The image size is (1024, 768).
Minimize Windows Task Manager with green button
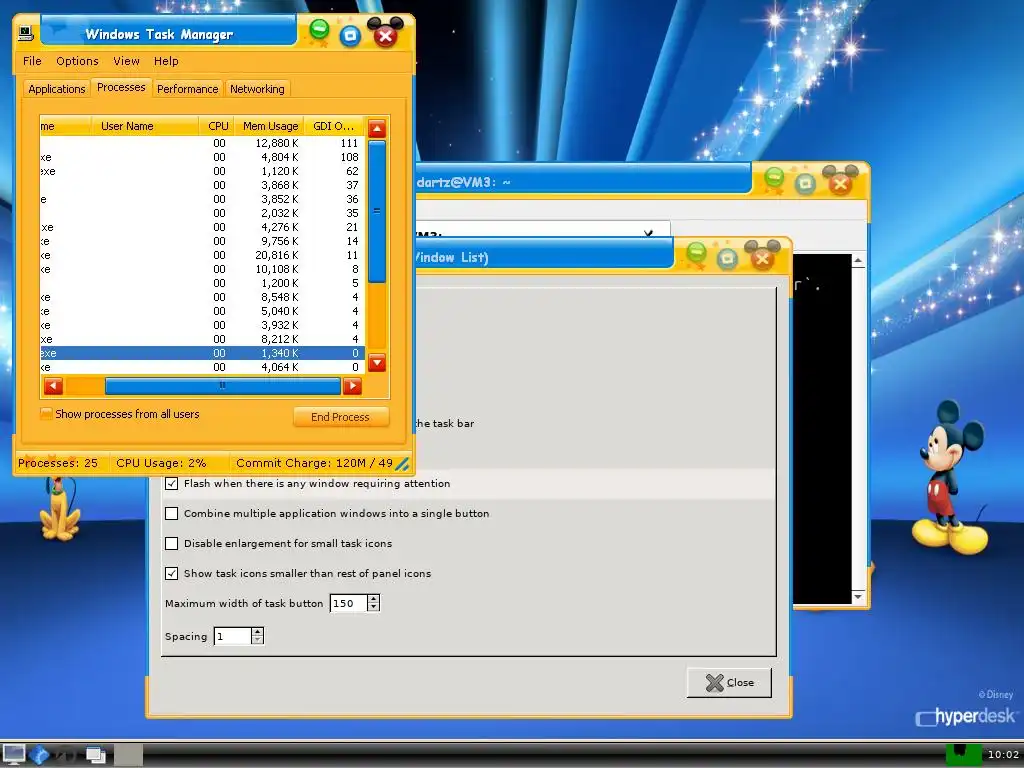(319, 29)
